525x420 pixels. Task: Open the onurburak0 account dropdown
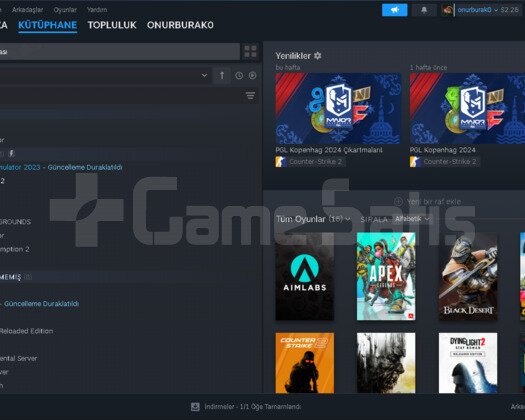477,10
